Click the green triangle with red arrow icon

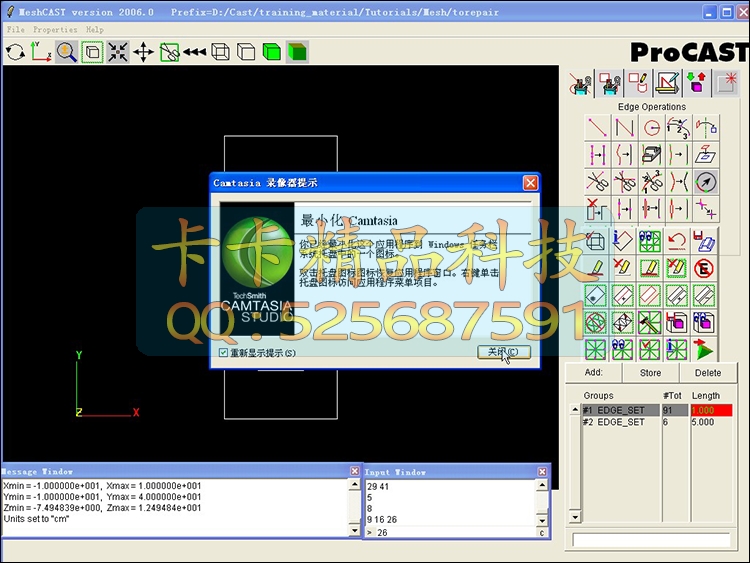point(704,350)
